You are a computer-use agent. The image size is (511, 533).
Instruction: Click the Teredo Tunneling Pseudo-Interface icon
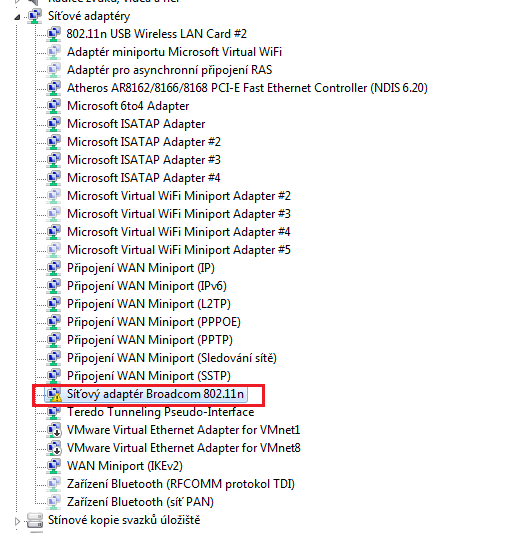click(x=54, y=412)
